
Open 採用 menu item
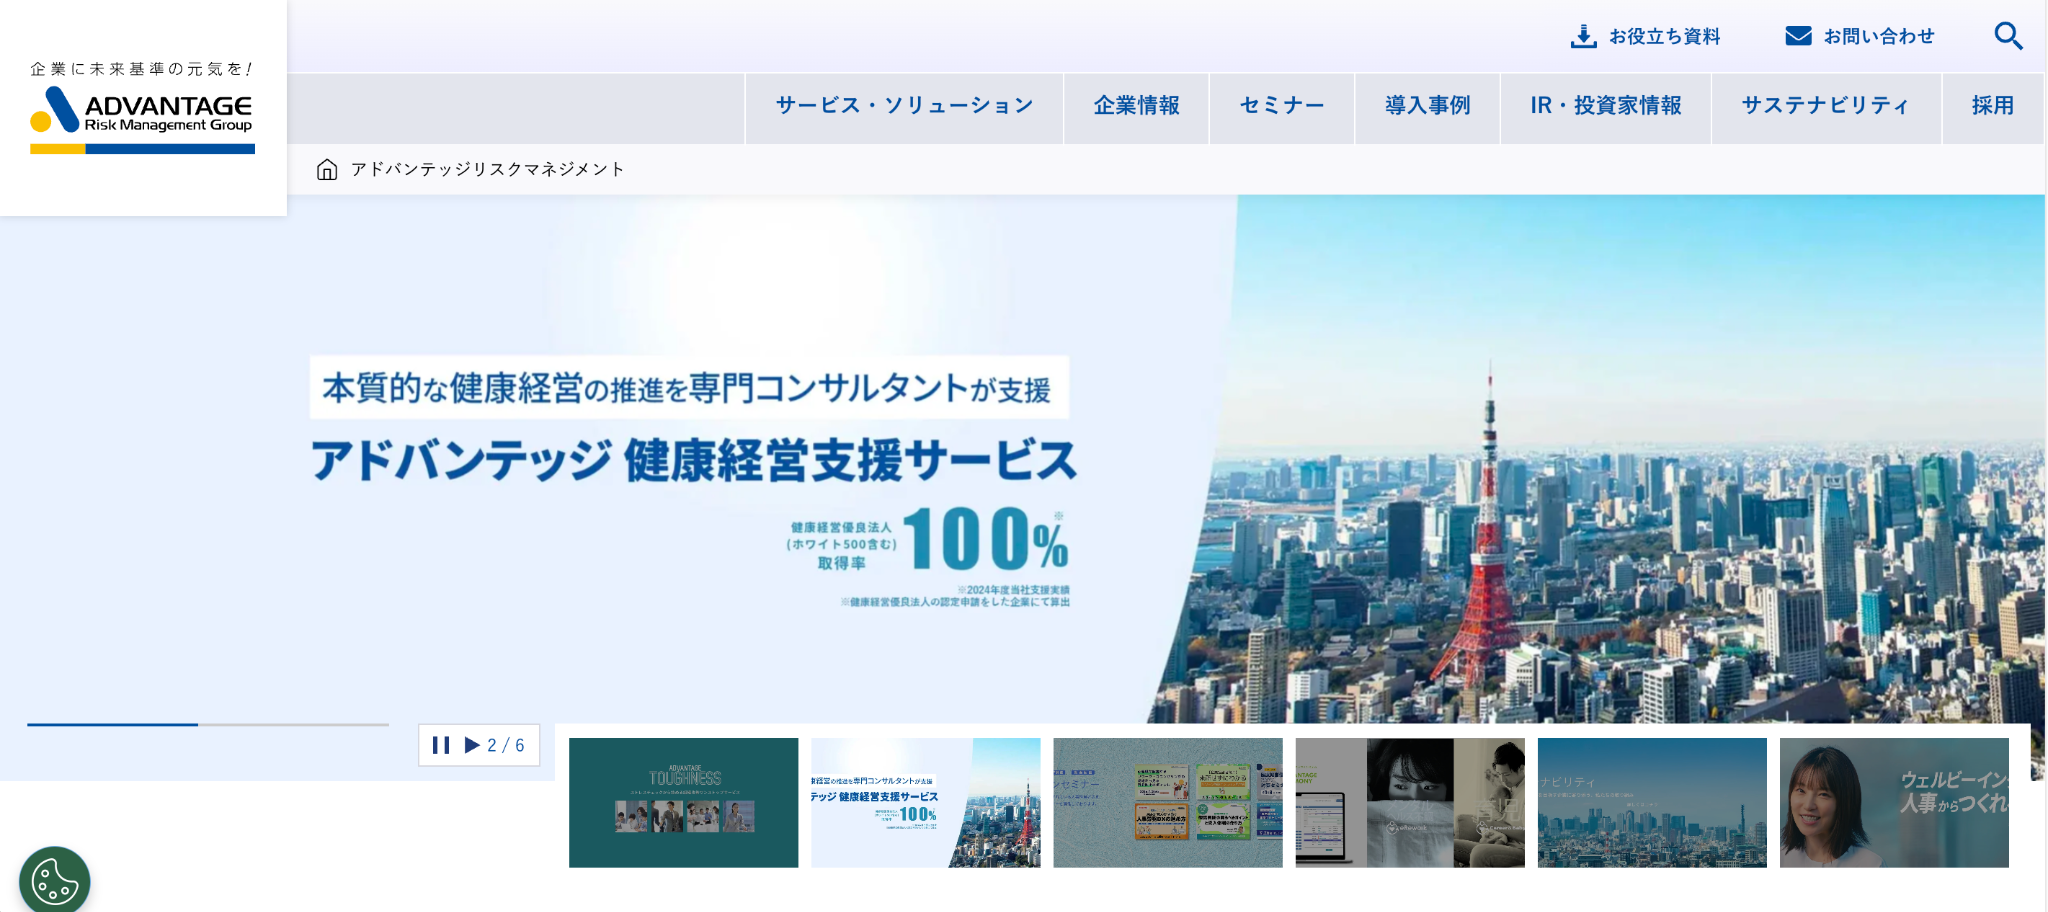[x=1993, y=107]
